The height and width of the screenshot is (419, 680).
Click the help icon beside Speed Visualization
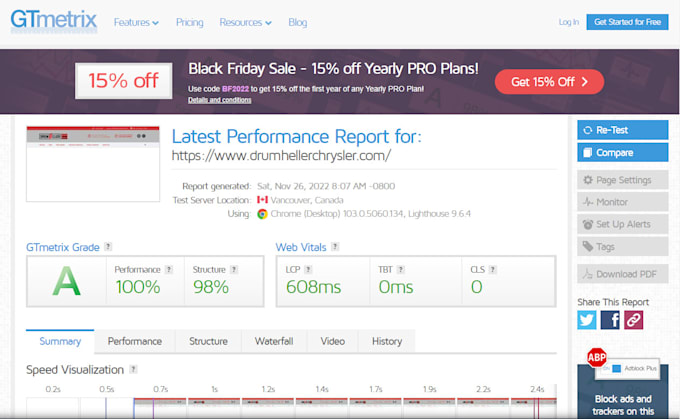coord(134,369)
